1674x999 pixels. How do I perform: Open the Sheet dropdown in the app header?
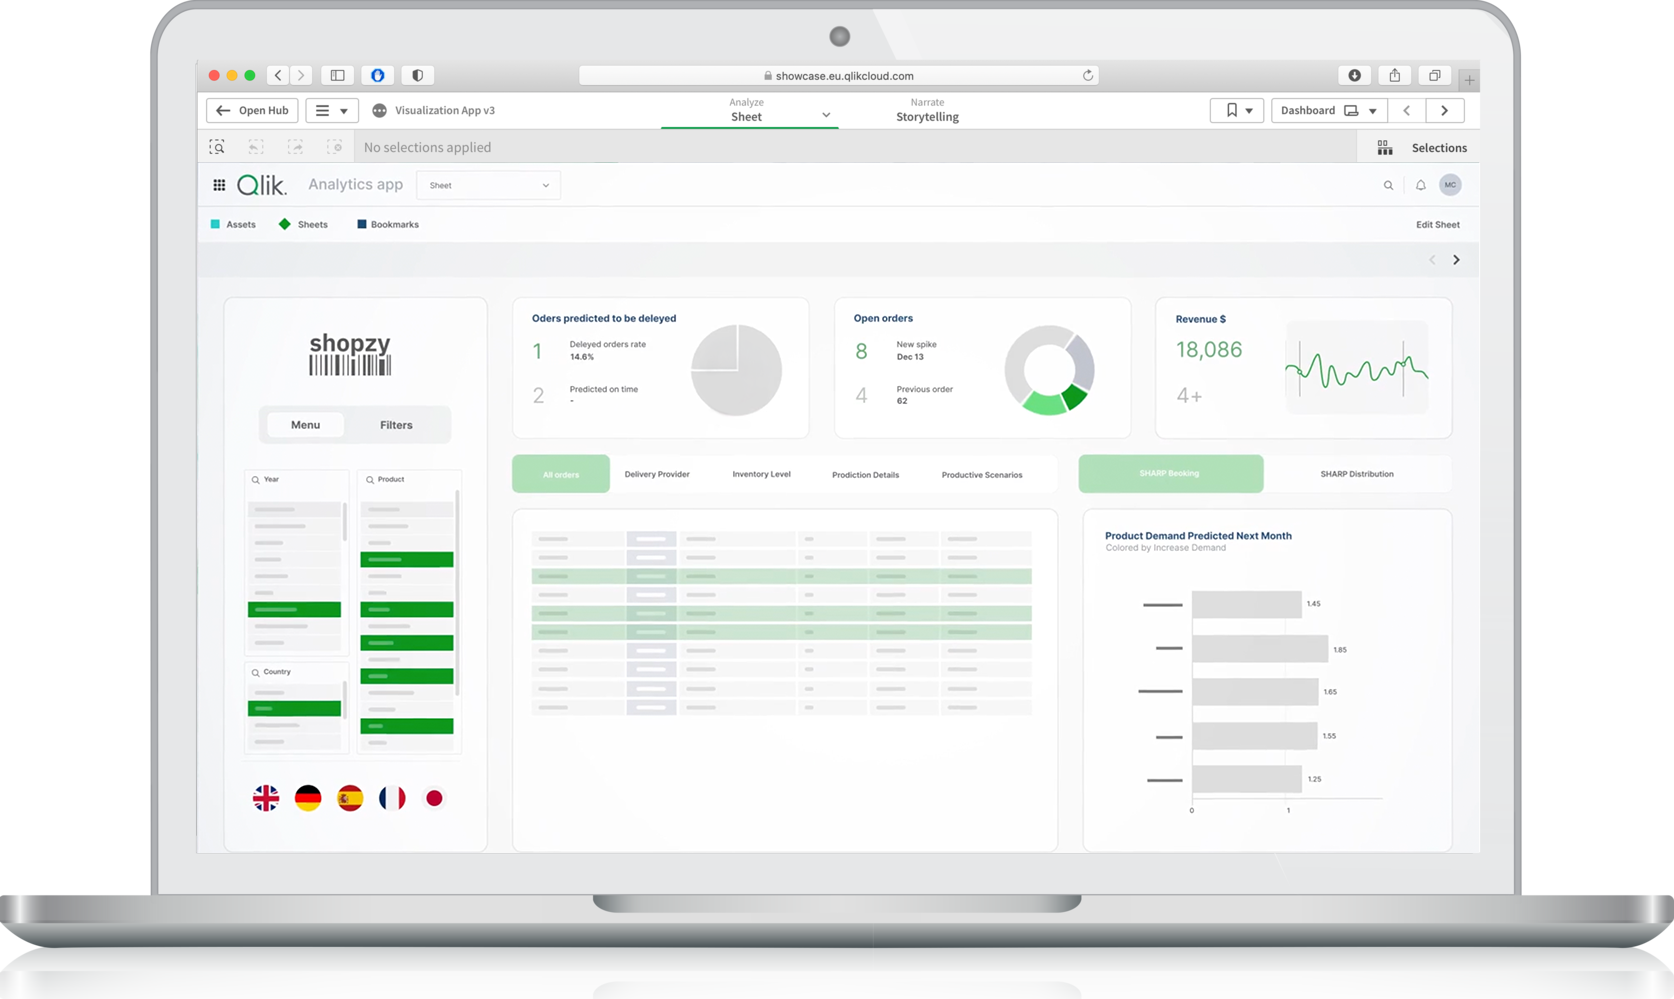point(488,184)
